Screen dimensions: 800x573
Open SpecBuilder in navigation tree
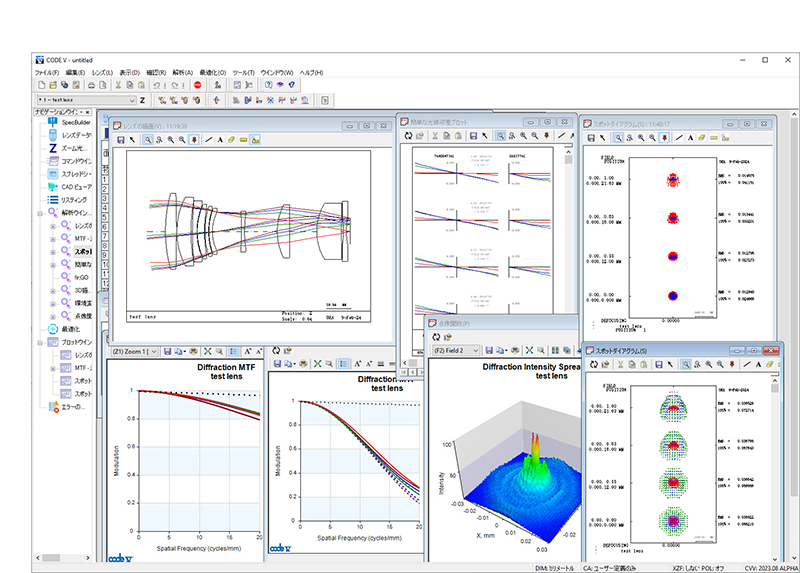[70, 122]
